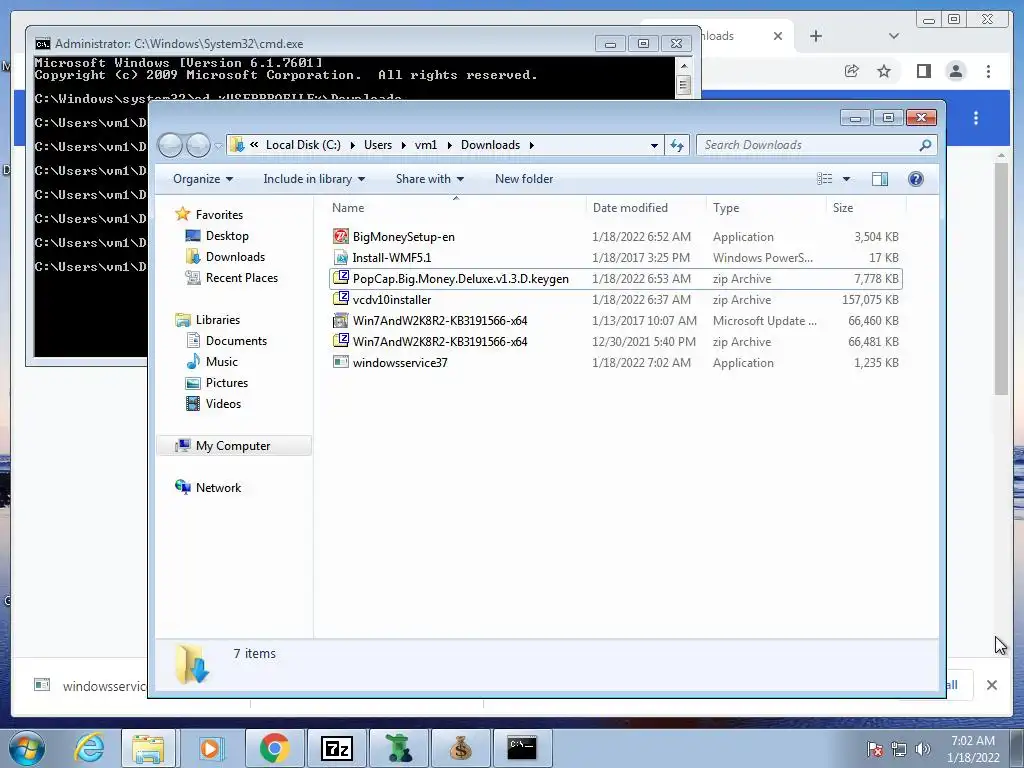Open downloads page three-dot menu
Viewport: 1024px width, 768px height.
pyautogui.click(x=976, y=118)
